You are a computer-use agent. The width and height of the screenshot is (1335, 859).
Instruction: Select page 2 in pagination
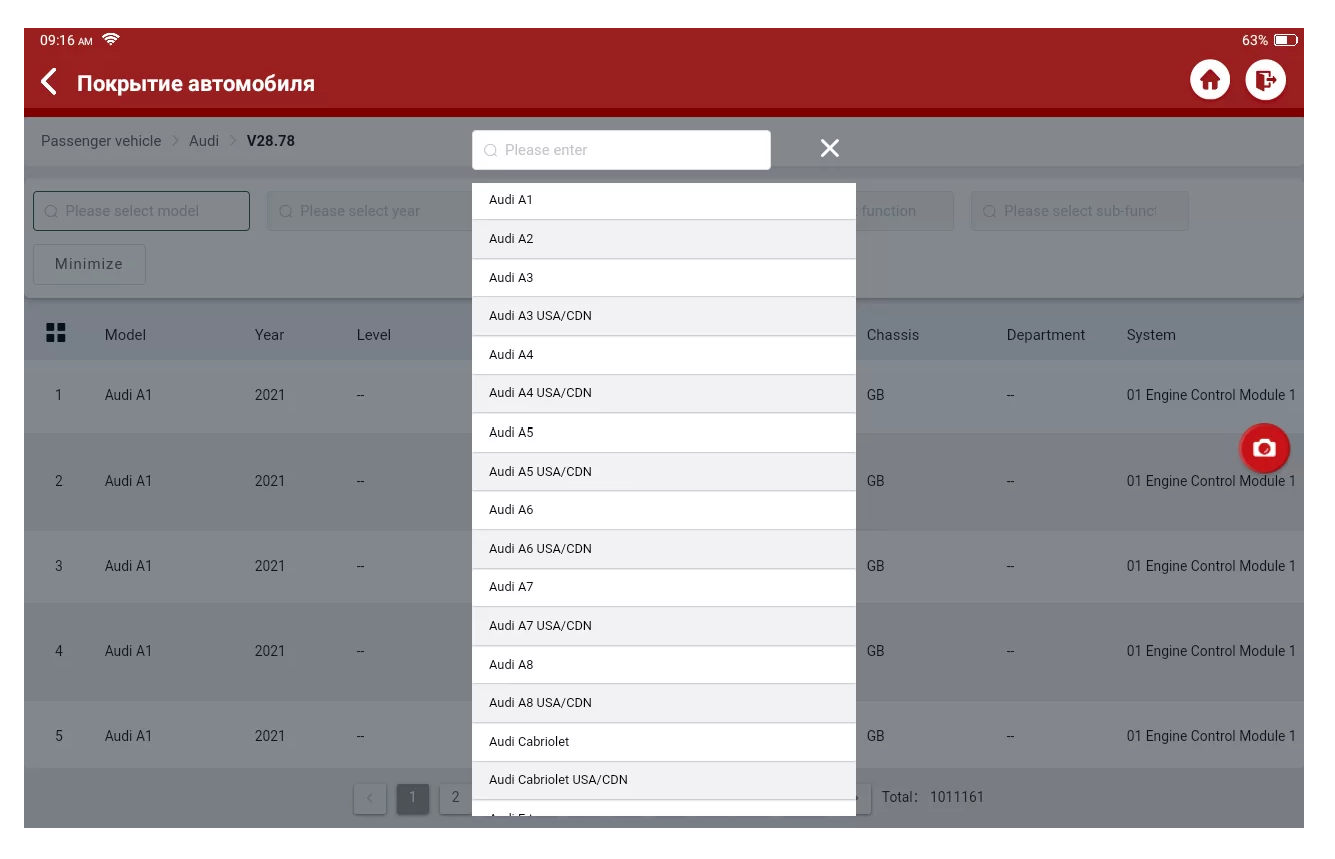[x=455, y=797]
